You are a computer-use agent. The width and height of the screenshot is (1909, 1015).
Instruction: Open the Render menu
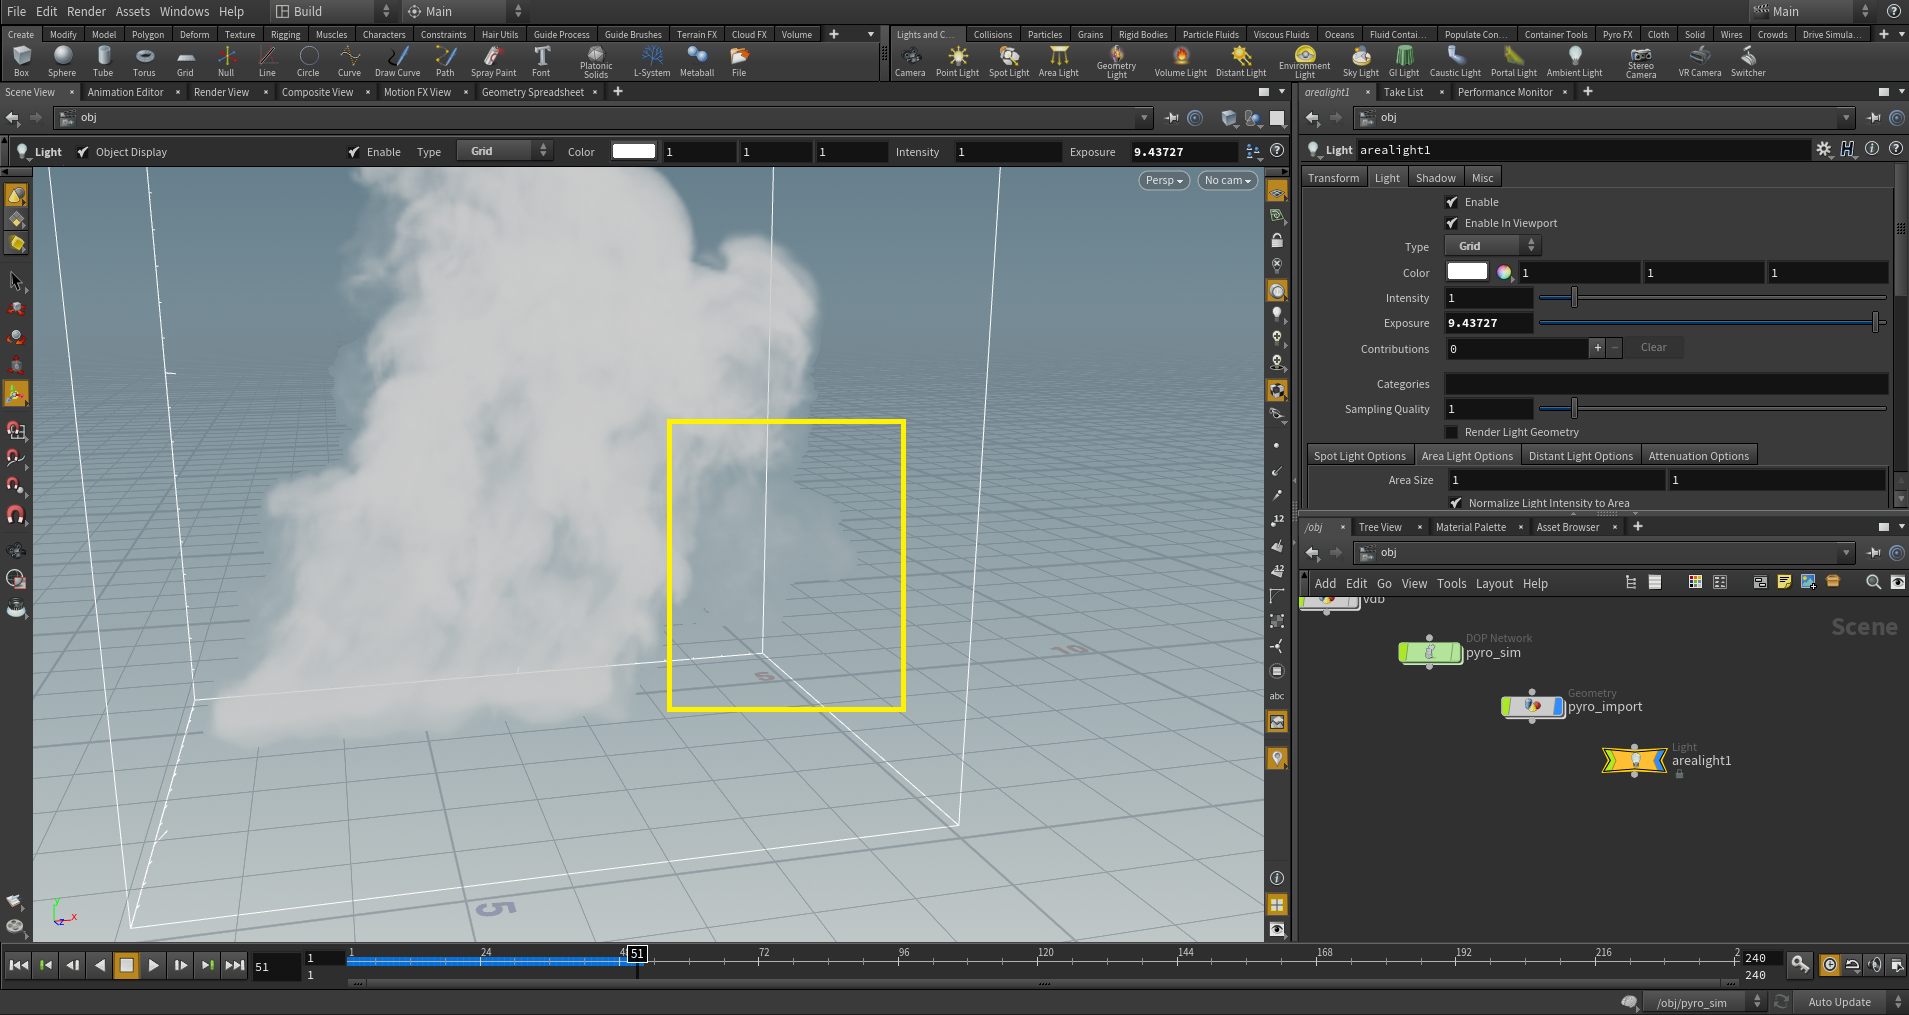pyautogui.click(x=86, y=11)
